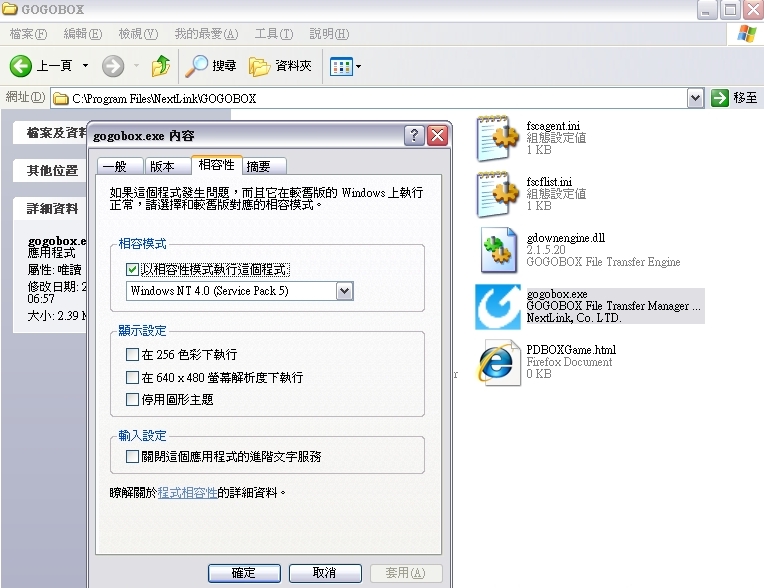Toggle the 資料夾 folders pane

(x=280, y=66)
